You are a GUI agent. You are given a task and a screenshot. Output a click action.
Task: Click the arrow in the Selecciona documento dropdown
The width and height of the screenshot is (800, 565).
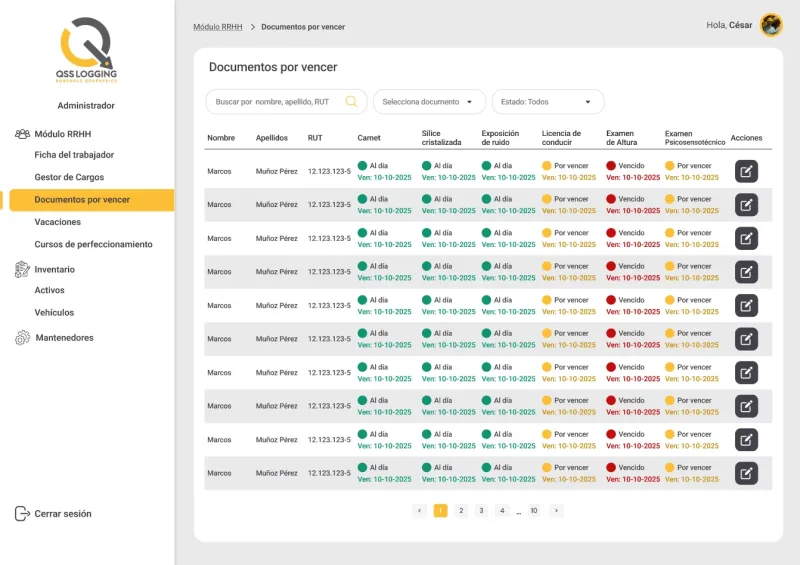point(469,102)
